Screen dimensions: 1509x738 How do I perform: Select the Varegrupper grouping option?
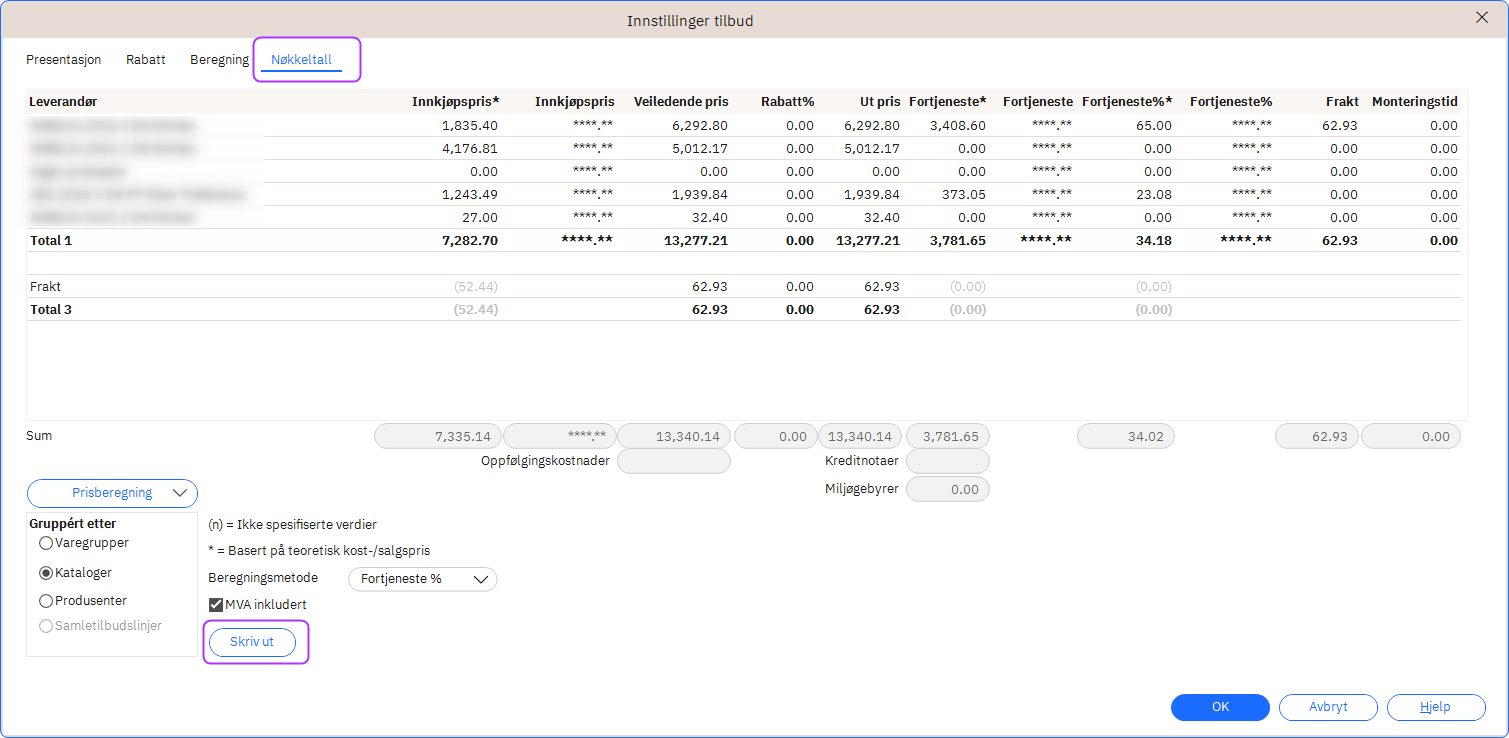click(46, 543)
